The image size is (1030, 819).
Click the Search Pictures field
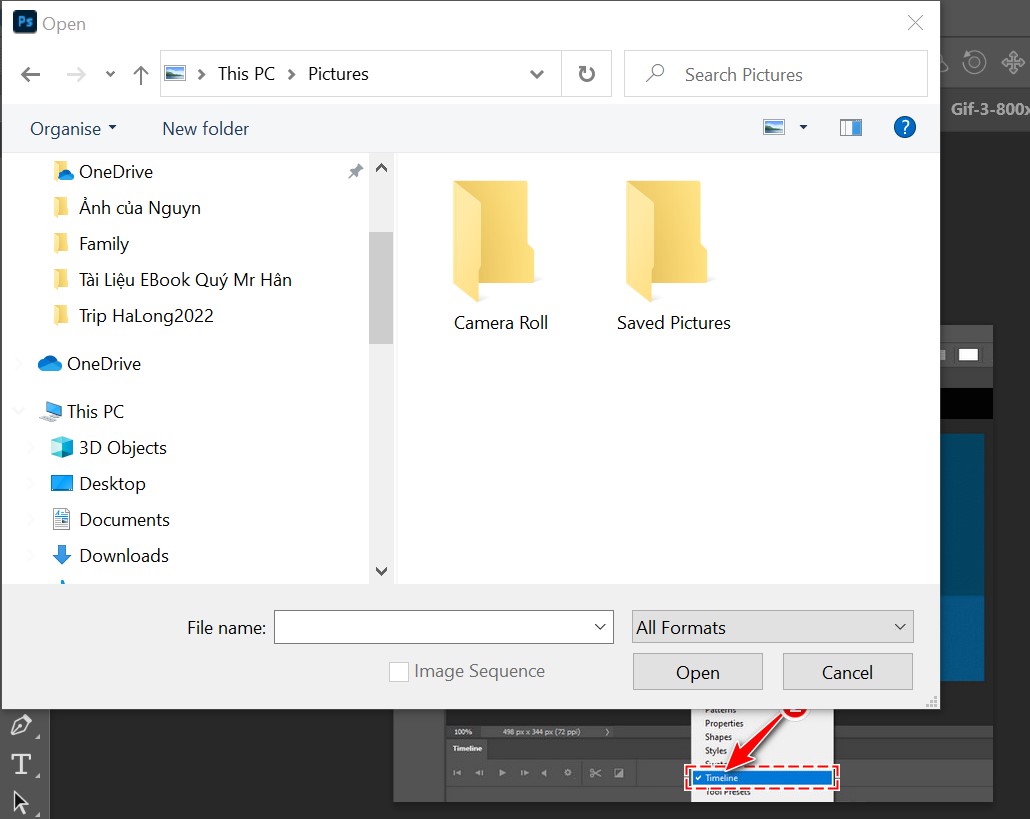point(790,74)
